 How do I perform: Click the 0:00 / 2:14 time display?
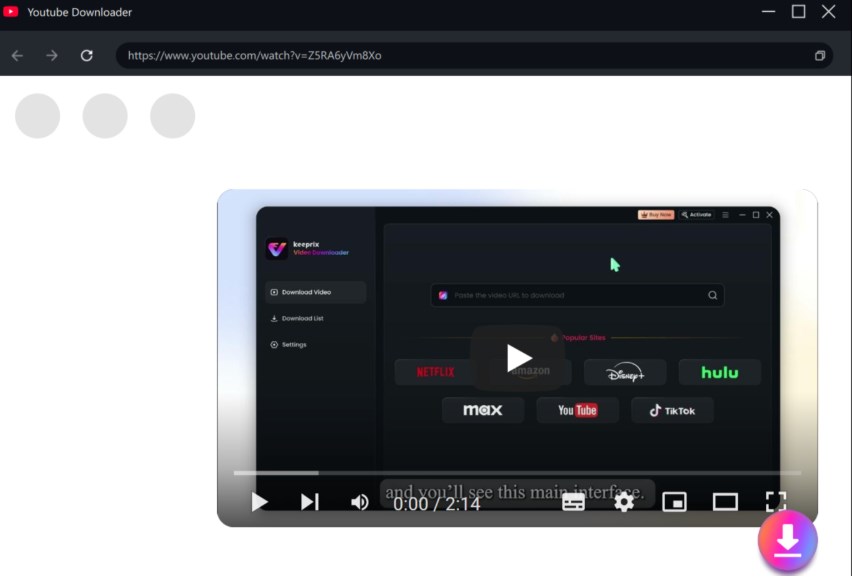point(436,504)
